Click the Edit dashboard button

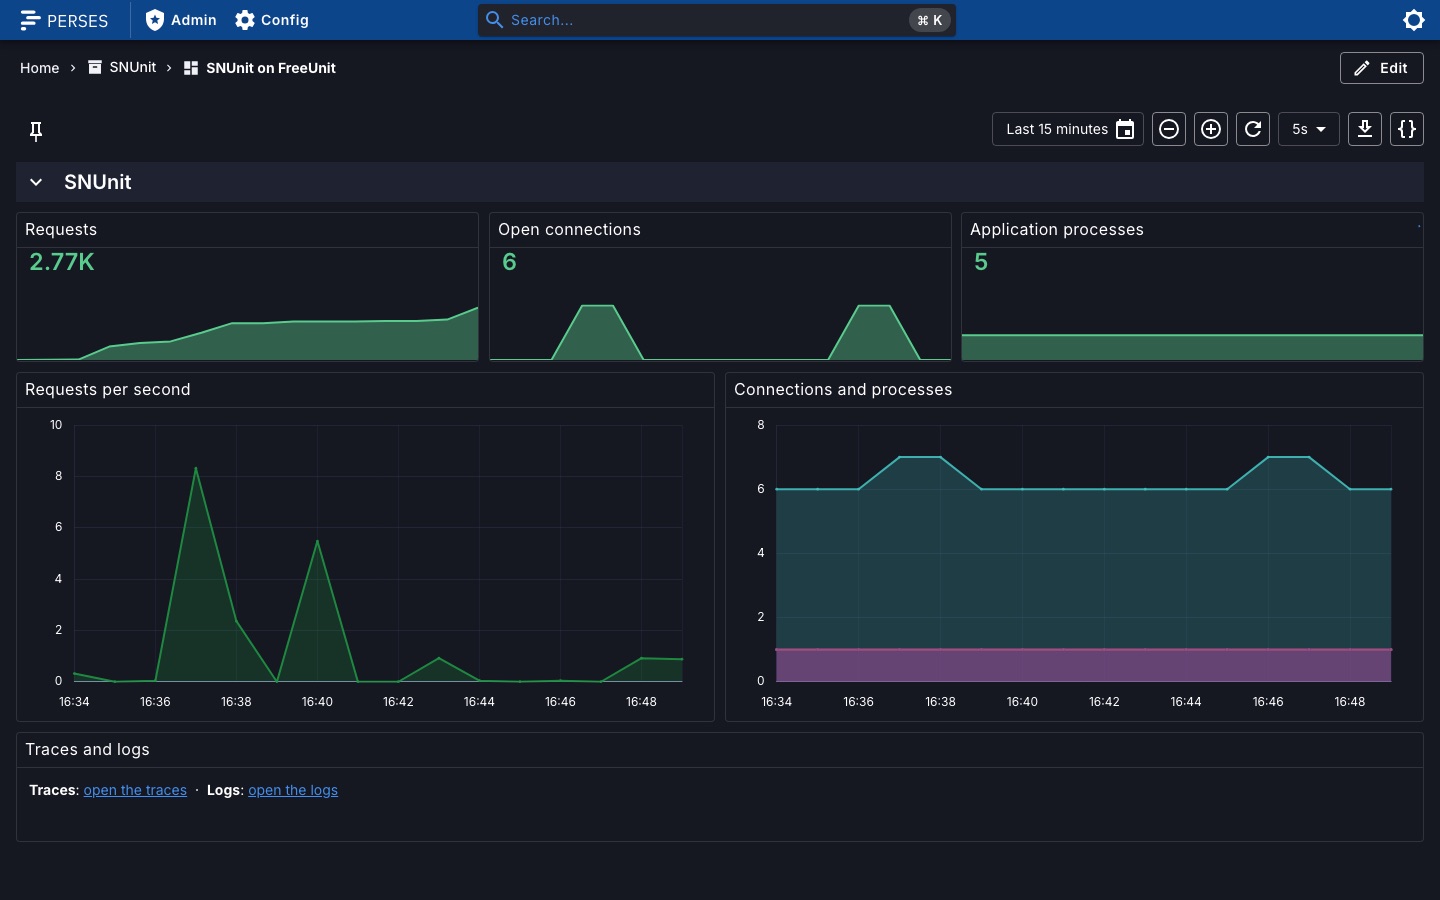[x=1382, y=68]
